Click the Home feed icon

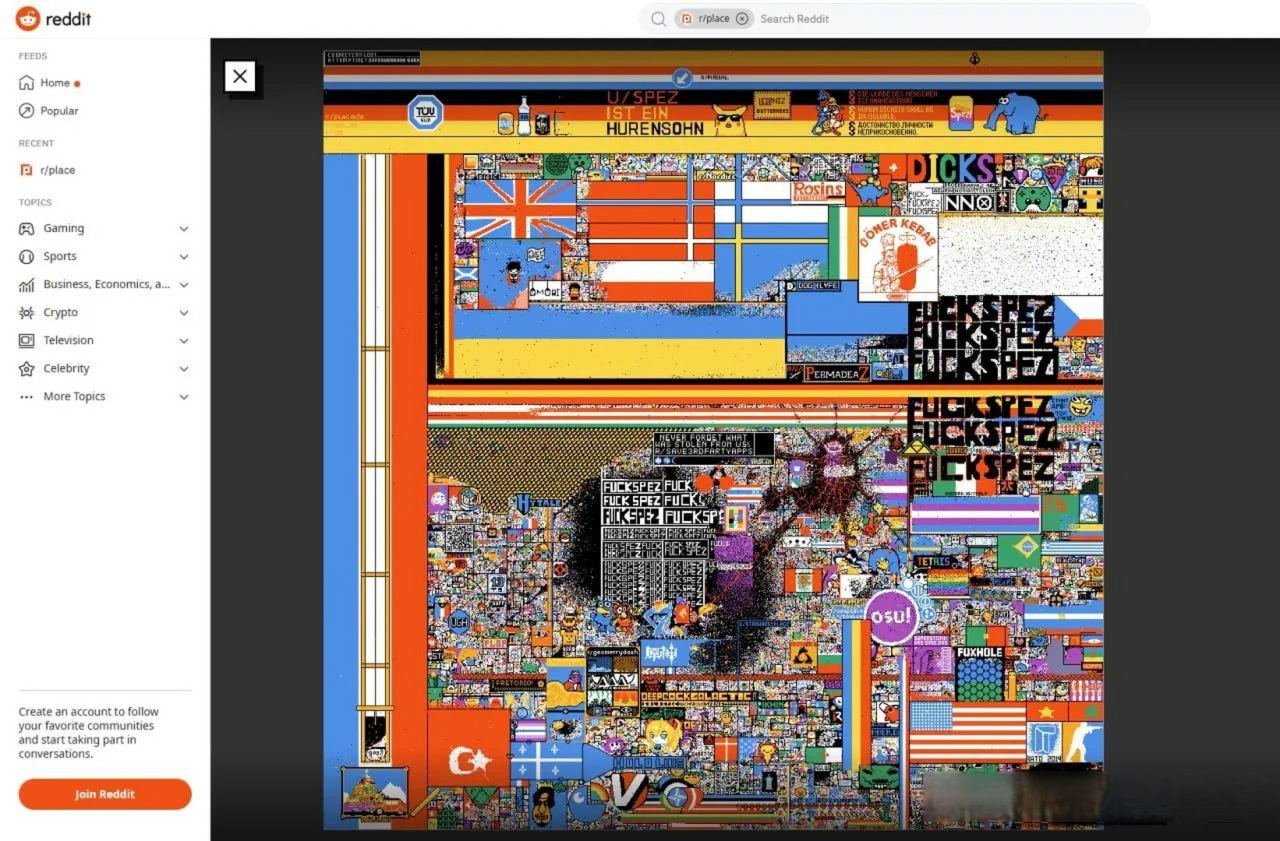coord(27,83)
